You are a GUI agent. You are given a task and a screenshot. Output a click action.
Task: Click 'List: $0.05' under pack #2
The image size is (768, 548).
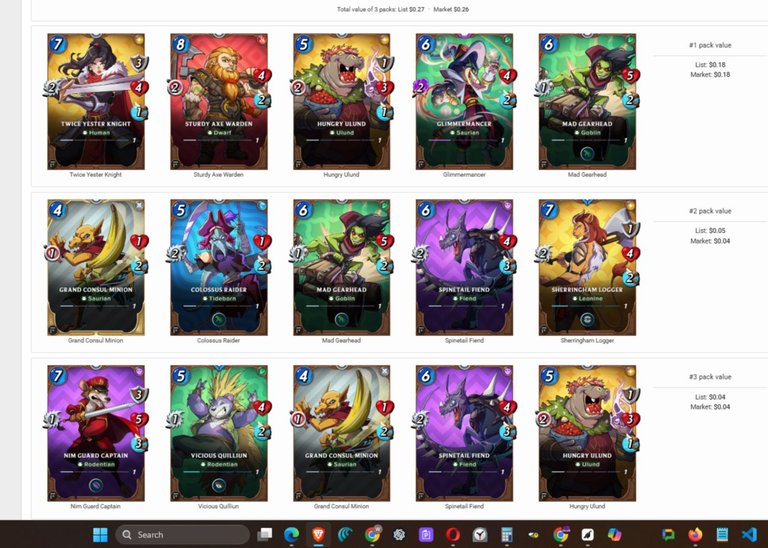[710, 231]
